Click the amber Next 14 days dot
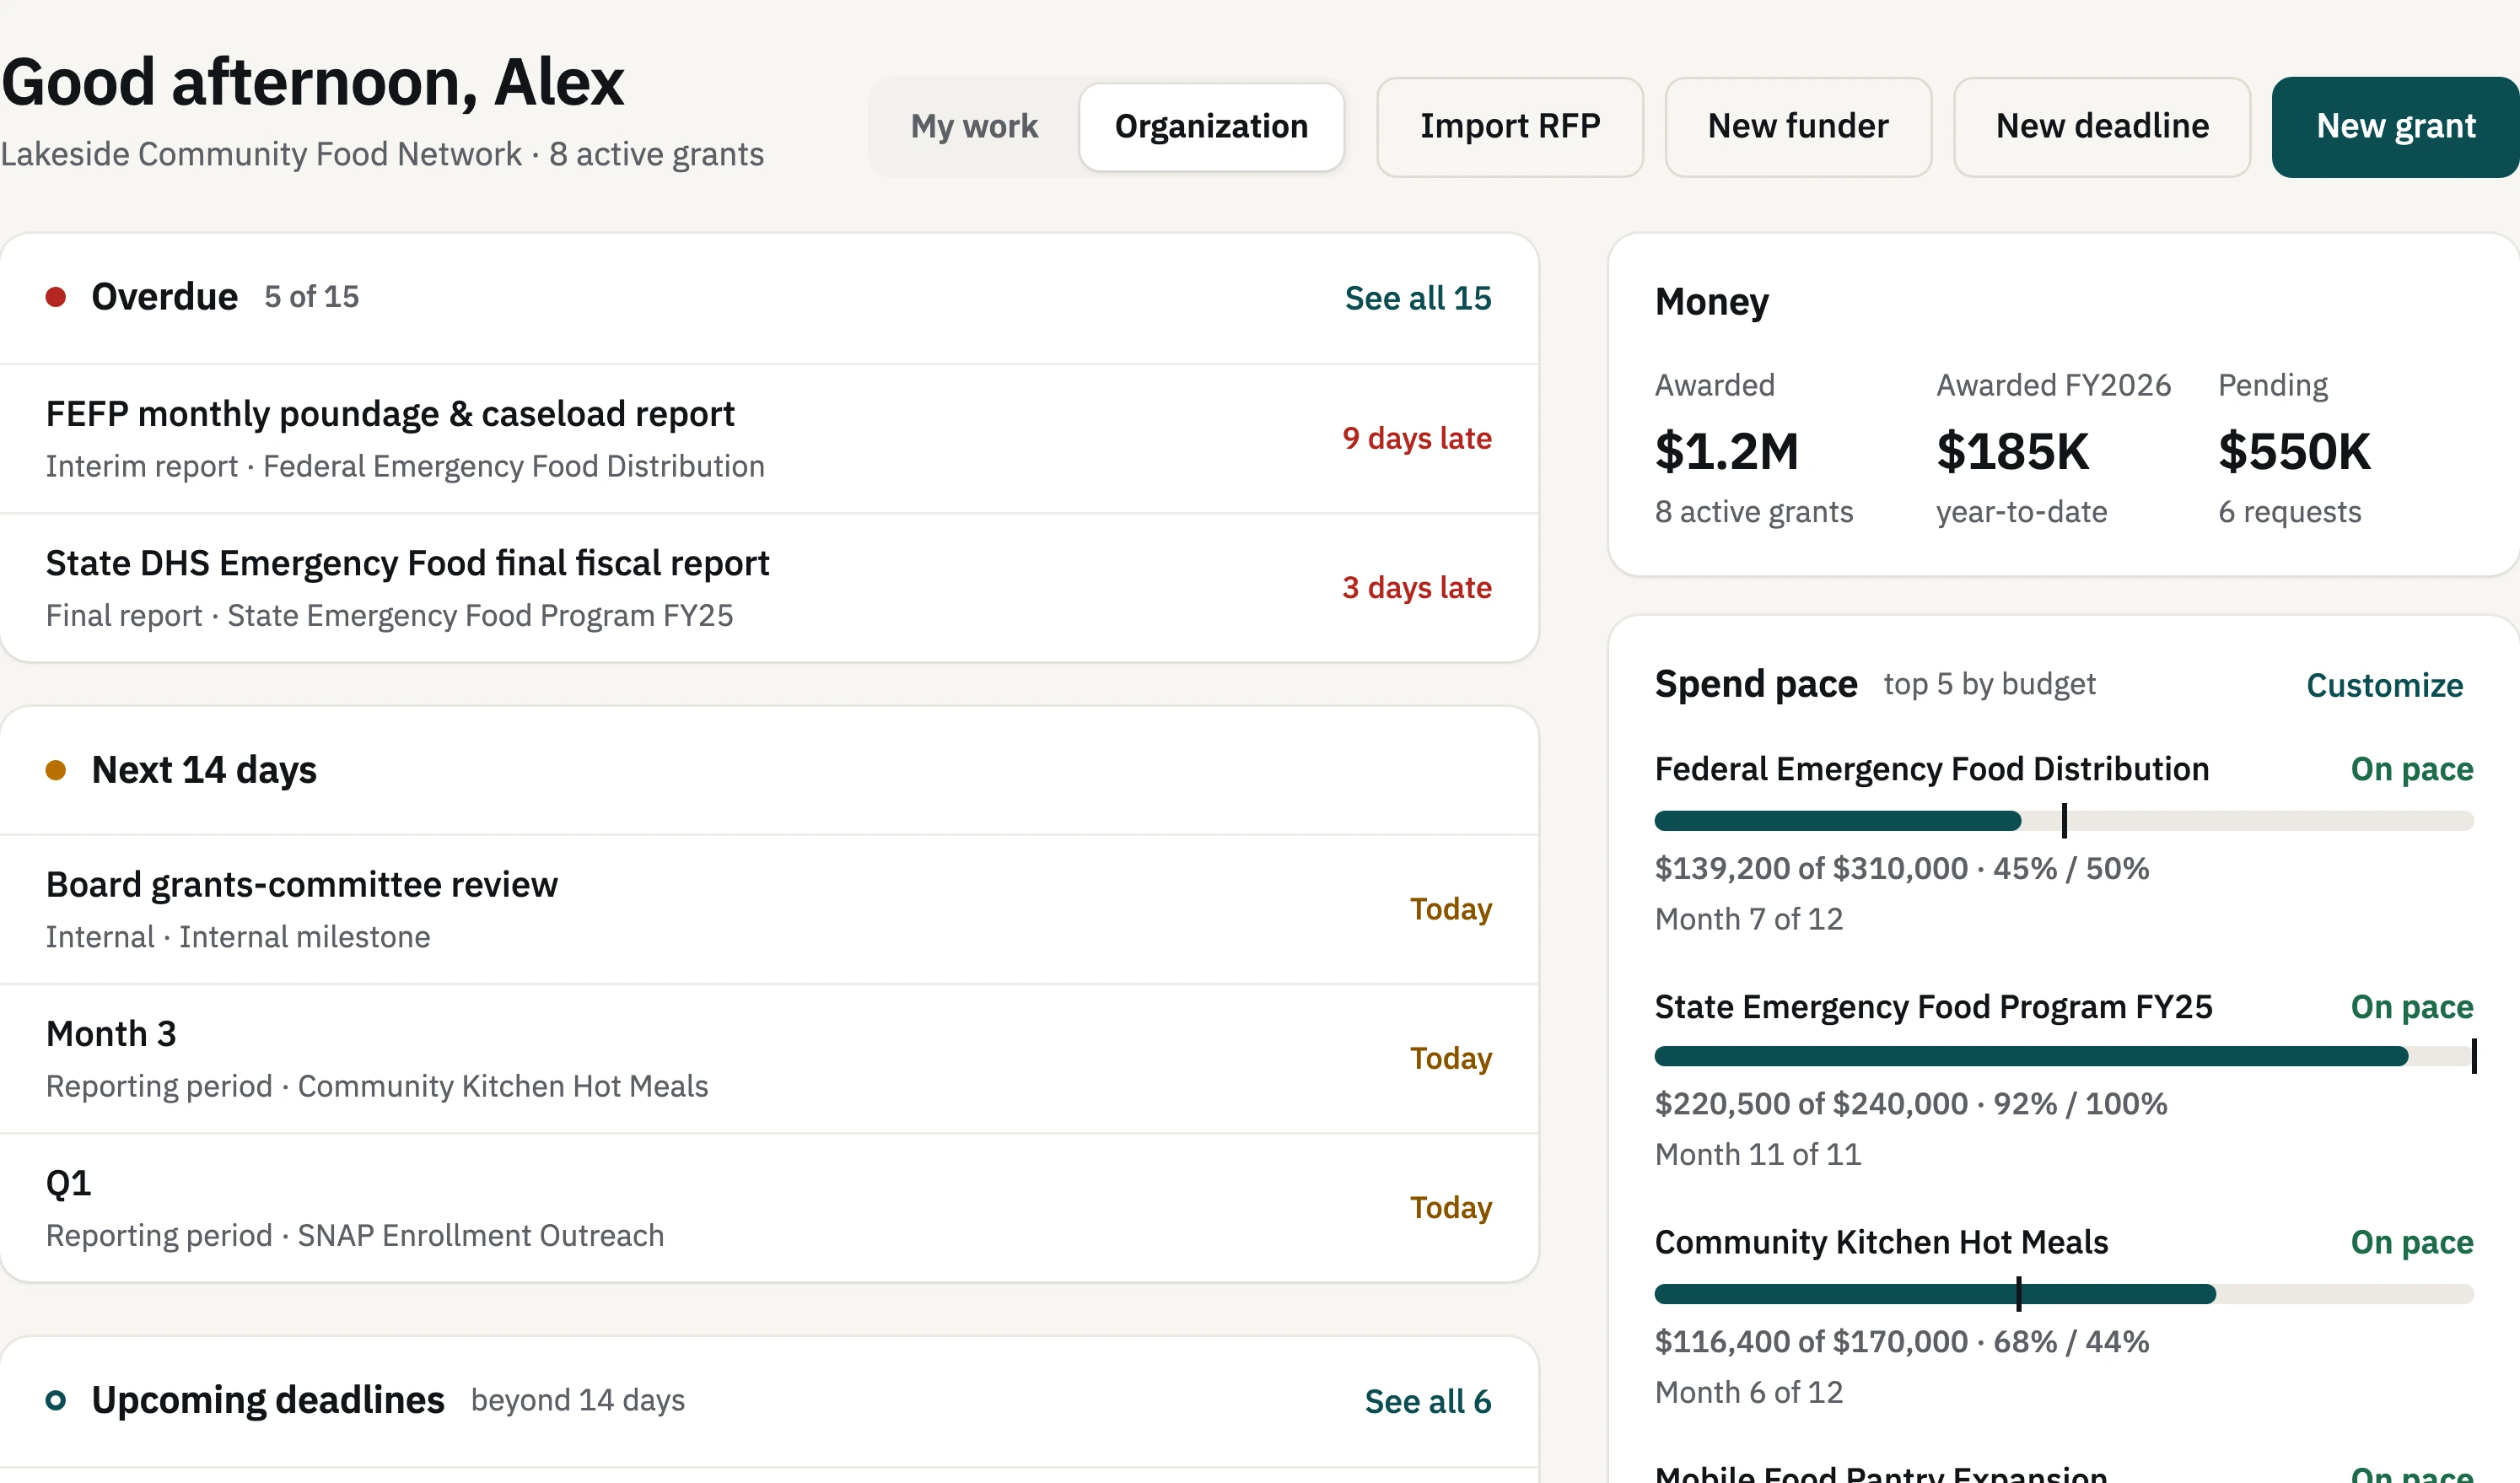This screenshot has height=1483, width=2520. [56, 770]
